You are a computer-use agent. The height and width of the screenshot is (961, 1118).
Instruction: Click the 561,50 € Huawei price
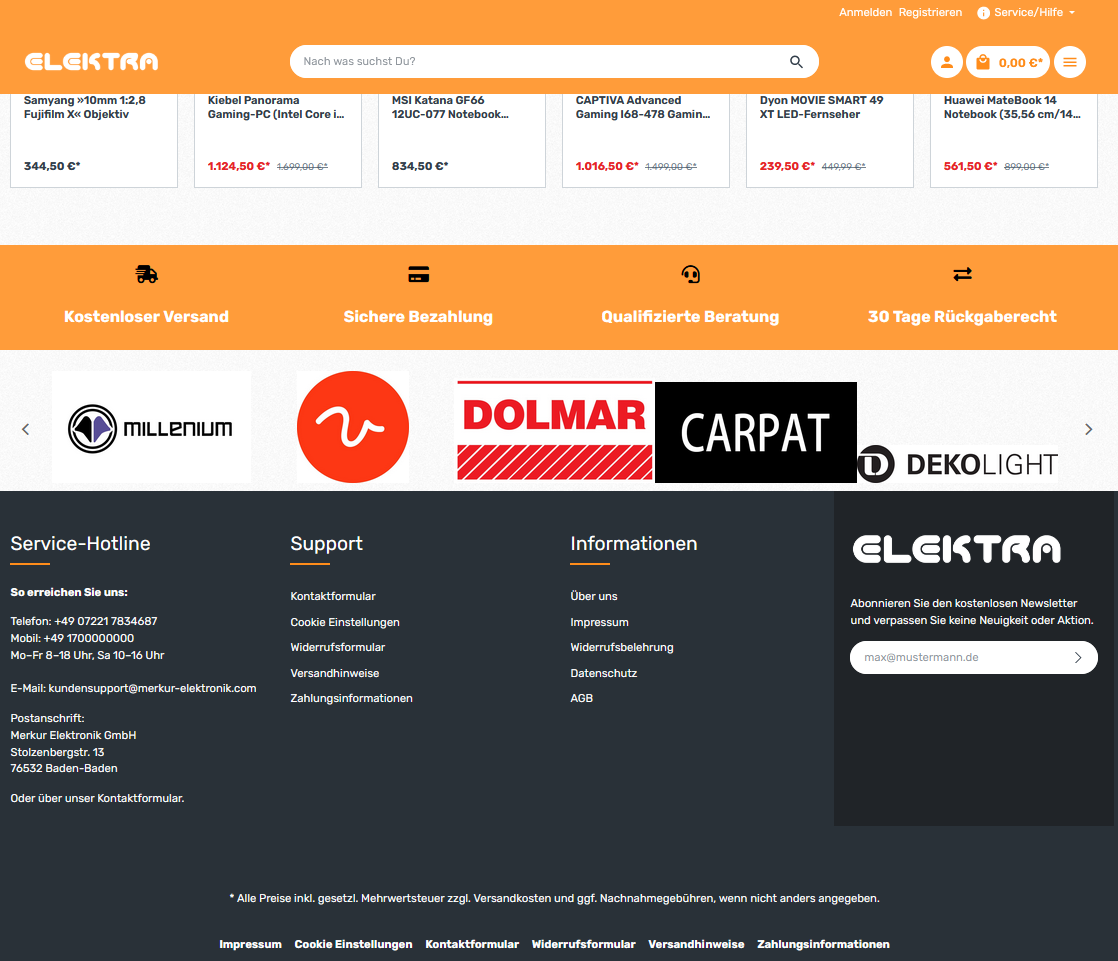tap(970, 166)
